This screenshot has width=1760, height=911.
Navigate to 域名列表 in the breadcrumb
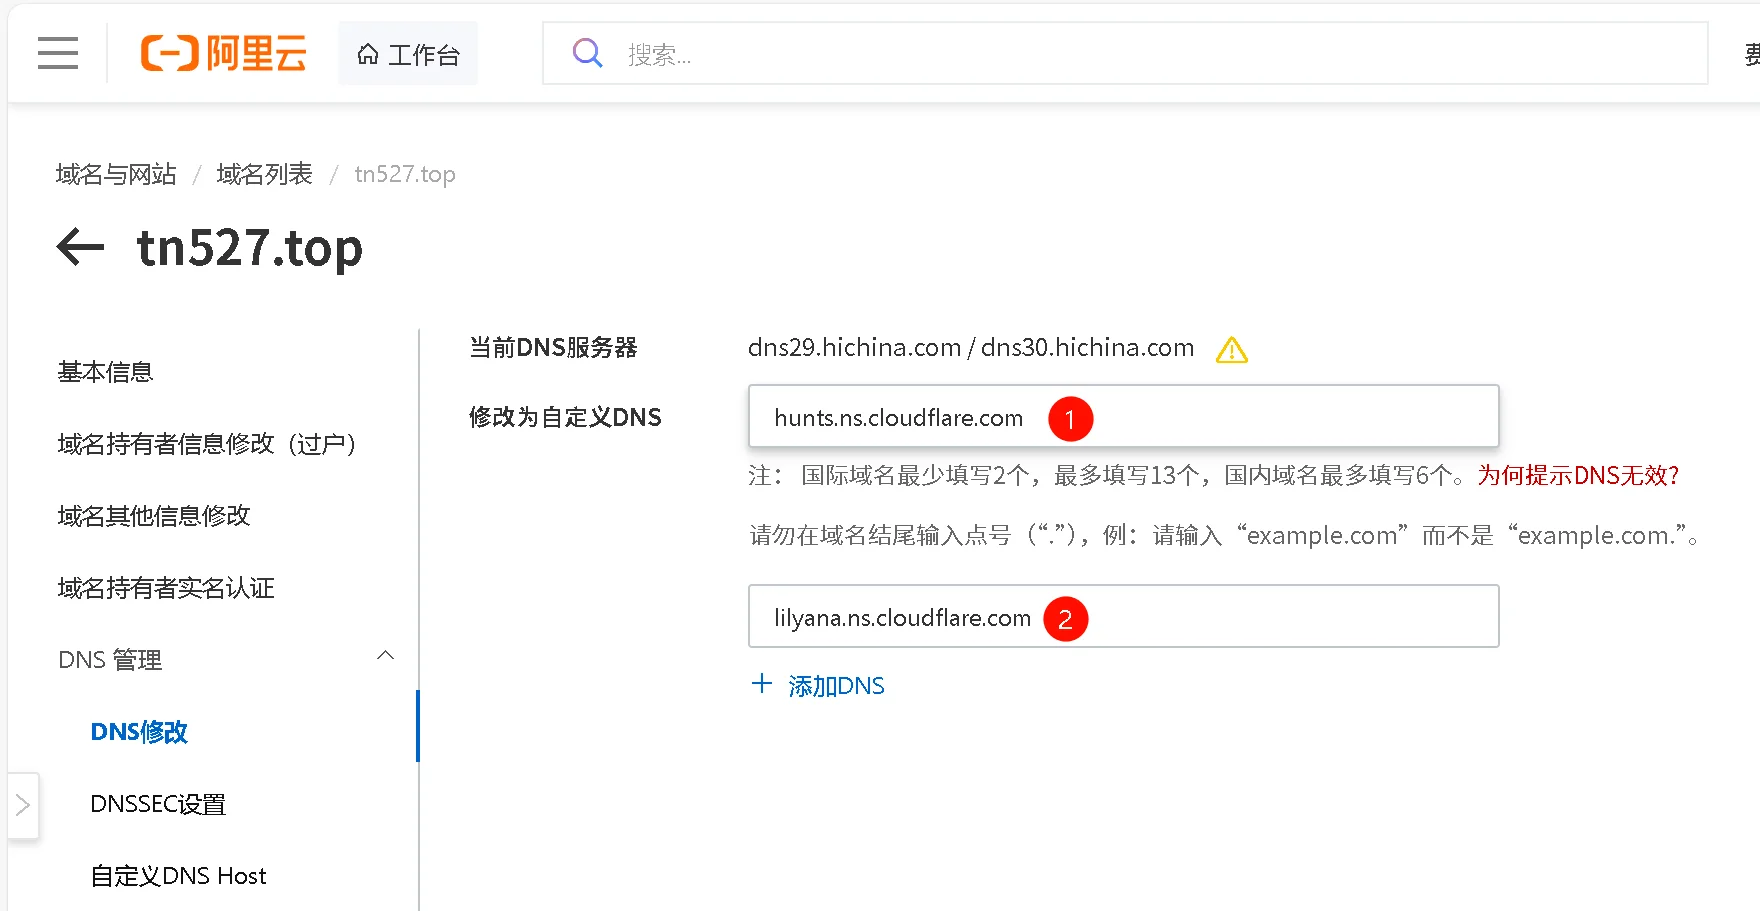[x=264, y=174]
